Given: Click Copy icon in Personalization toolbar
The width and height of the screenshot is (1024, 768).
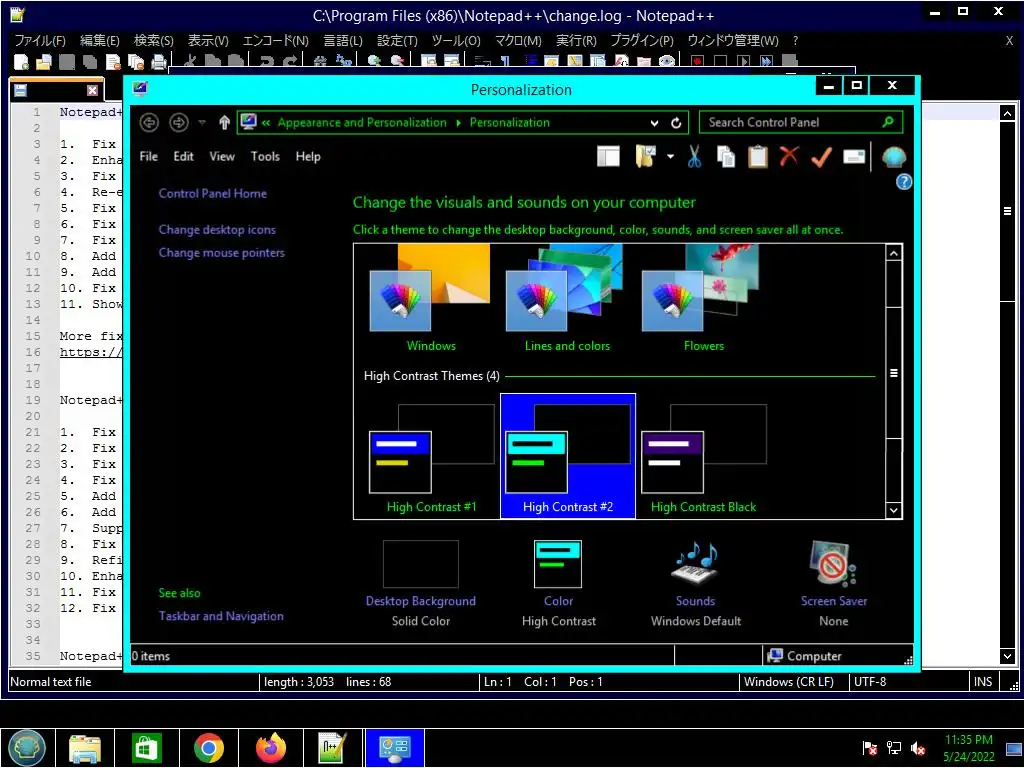Looking at the screenshot, I should pos(726,157).
